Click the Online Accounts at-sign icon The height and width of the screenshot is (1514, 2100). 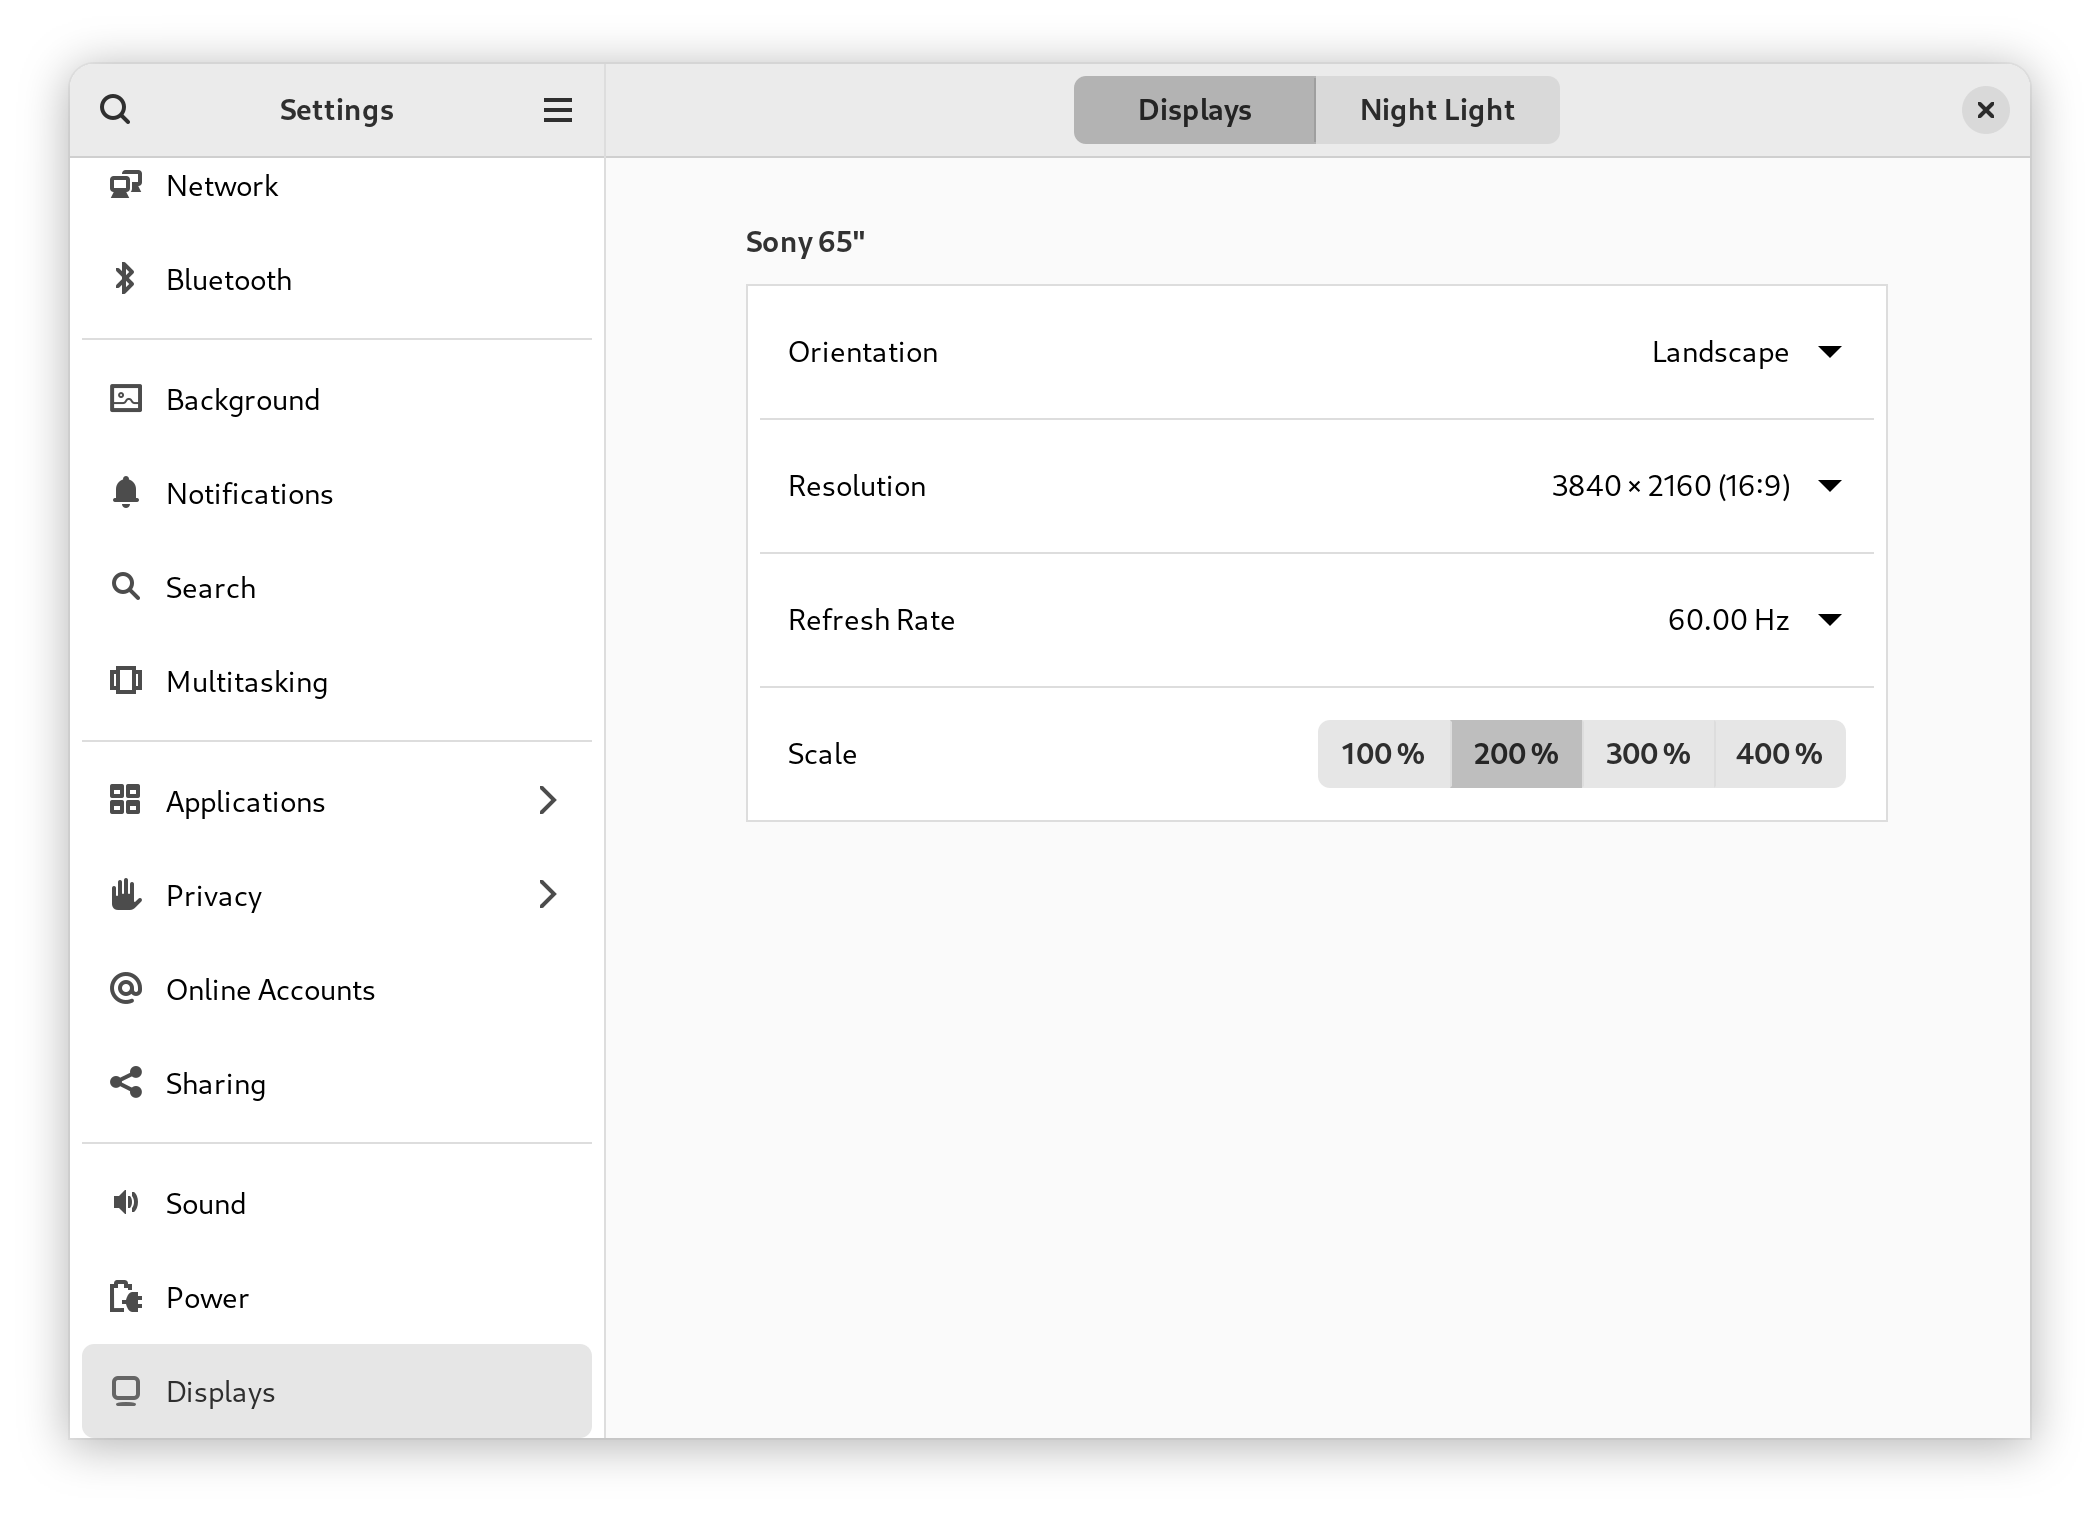pos(126,988)
